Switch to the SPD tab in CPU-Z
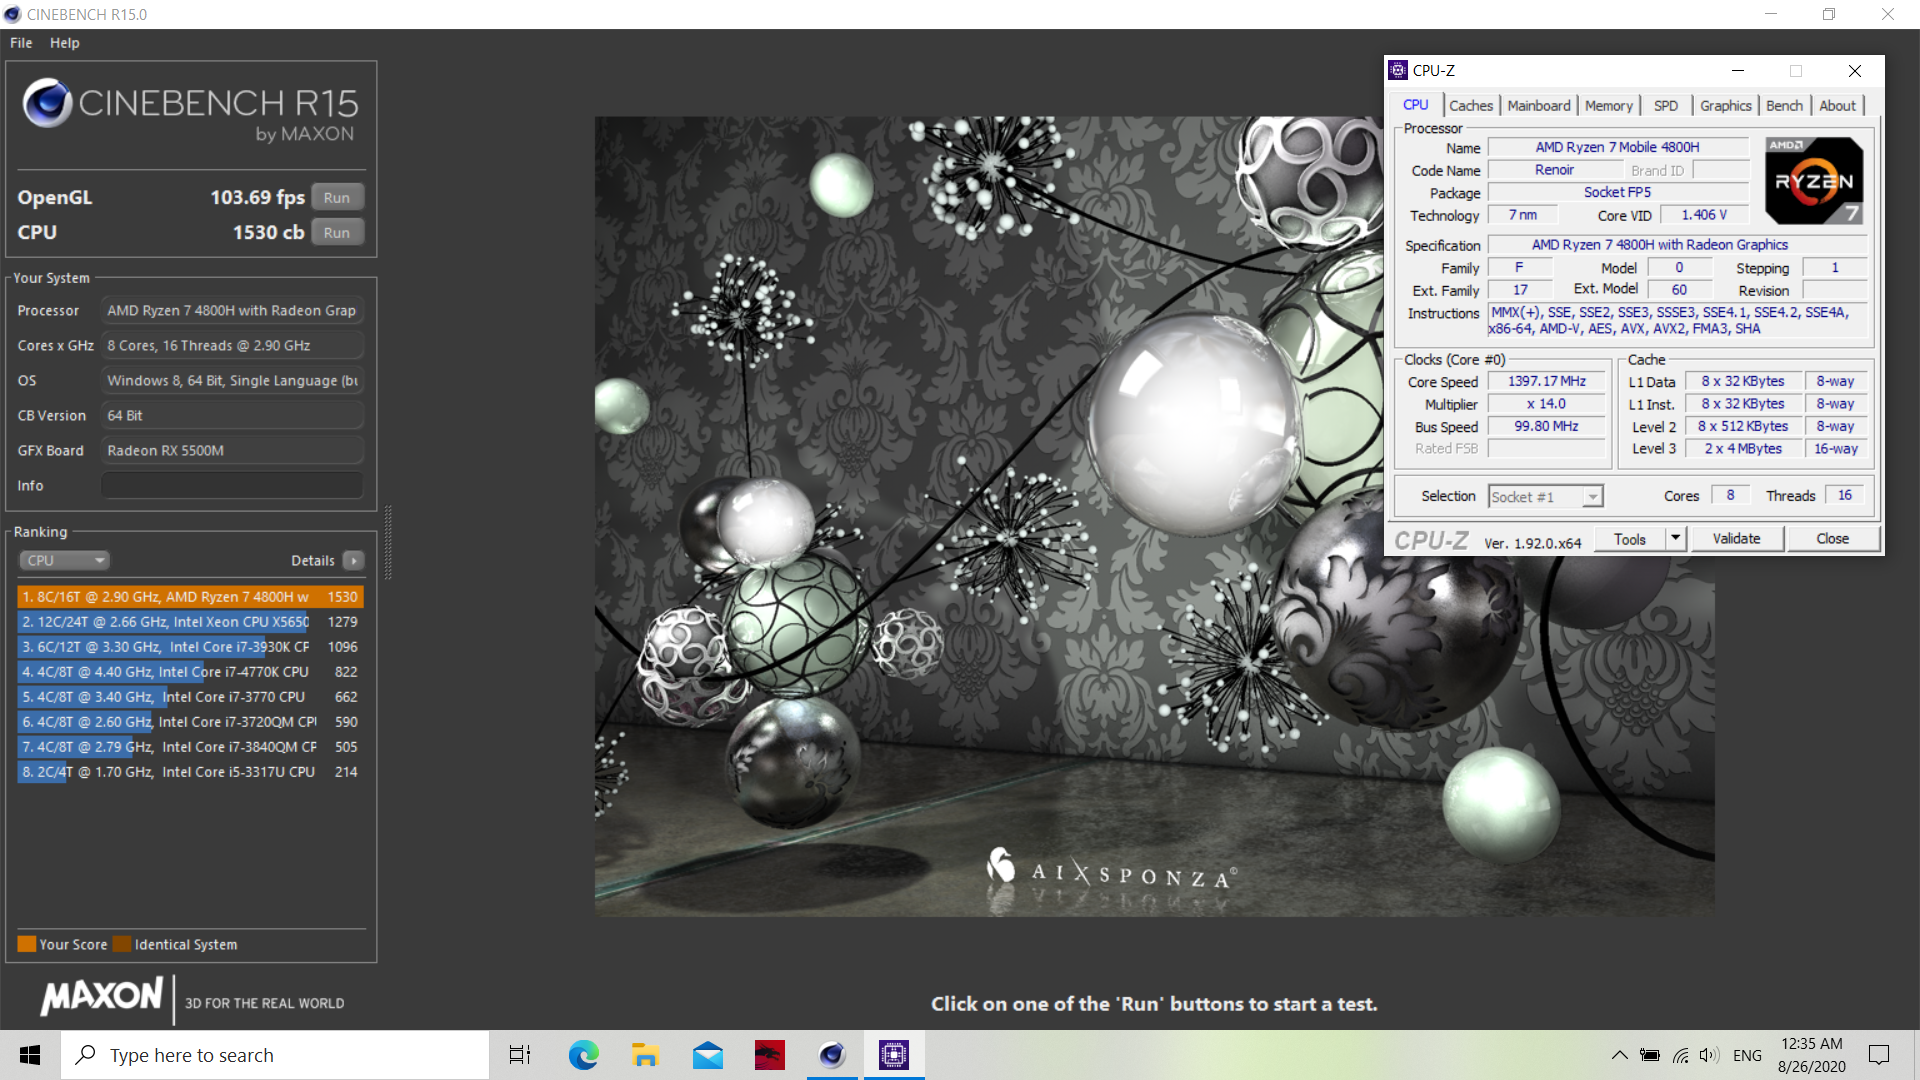 [1666, 106]
